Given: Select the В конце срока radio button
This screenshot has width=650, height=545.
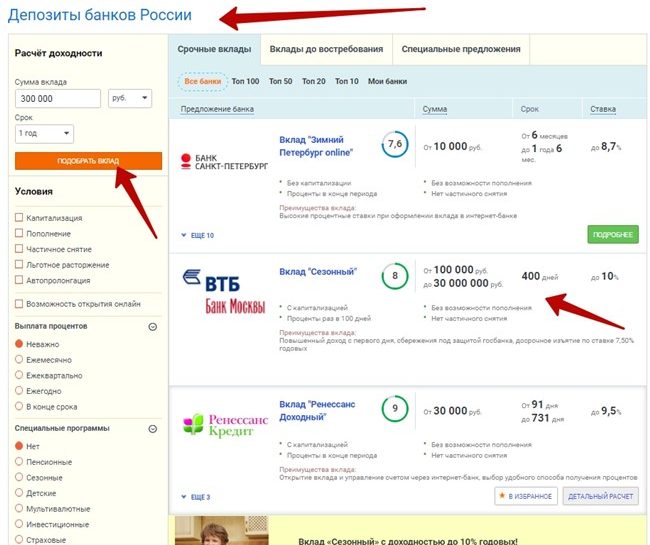Looking at the screenshot, I should 19,406.
